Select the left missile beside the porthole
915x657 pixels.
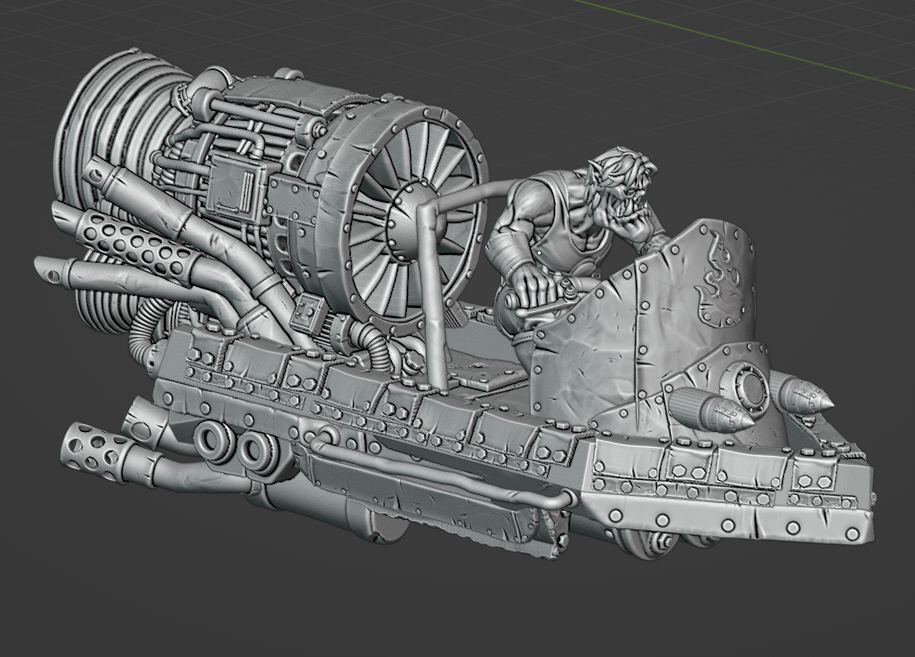click(700, 405)
